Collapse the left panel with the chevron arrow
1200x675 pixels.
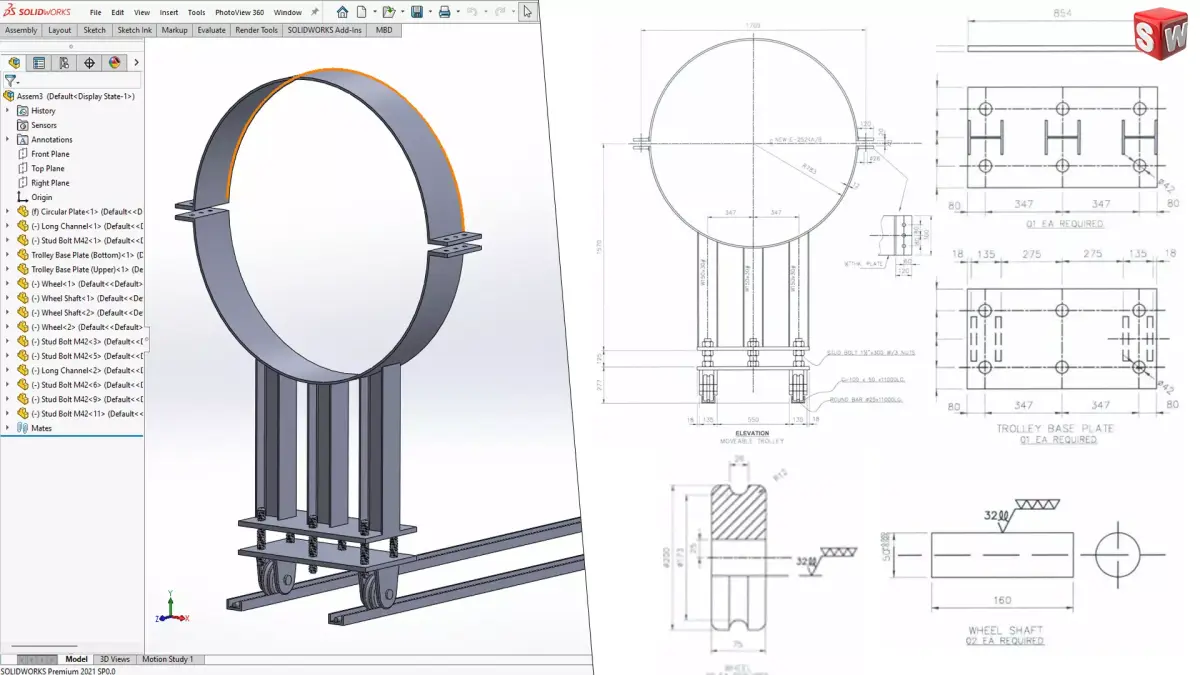[x=136, y=62]
